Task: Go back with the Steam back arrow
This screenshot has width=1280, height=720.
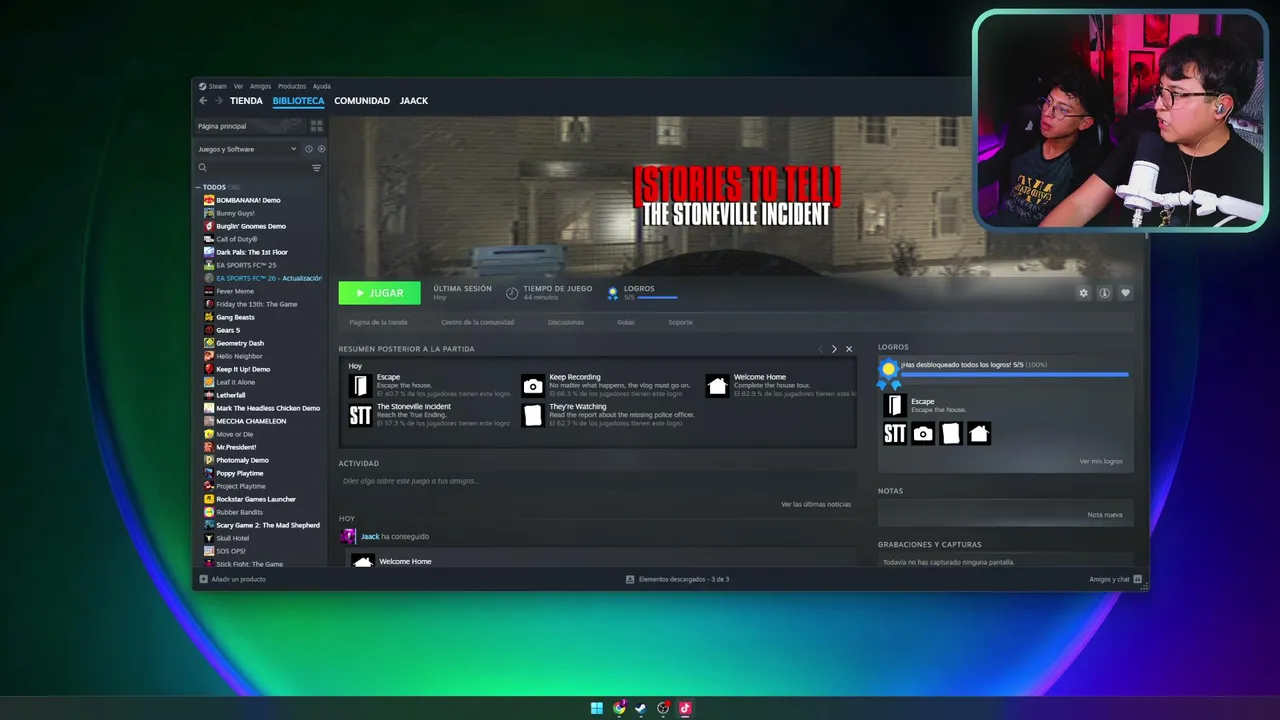Action: [x=203, y=101]
